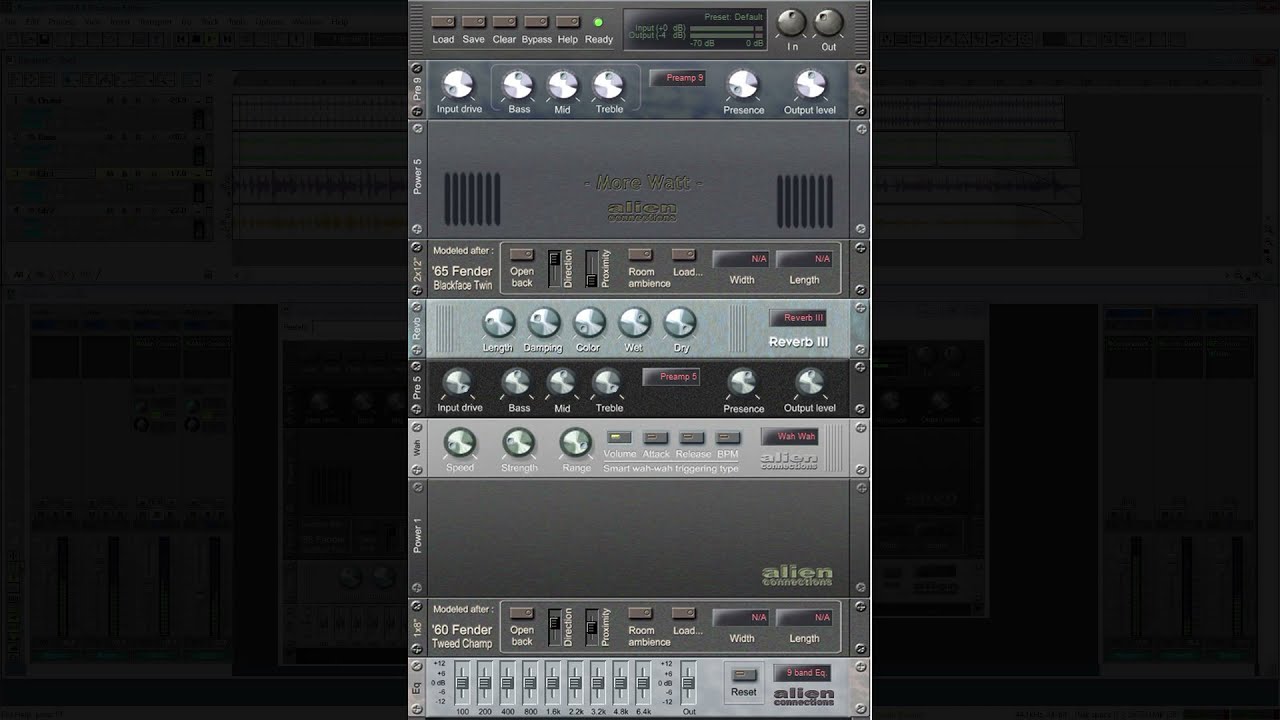Select Attack wah-wah triggering type

(656, 437)
